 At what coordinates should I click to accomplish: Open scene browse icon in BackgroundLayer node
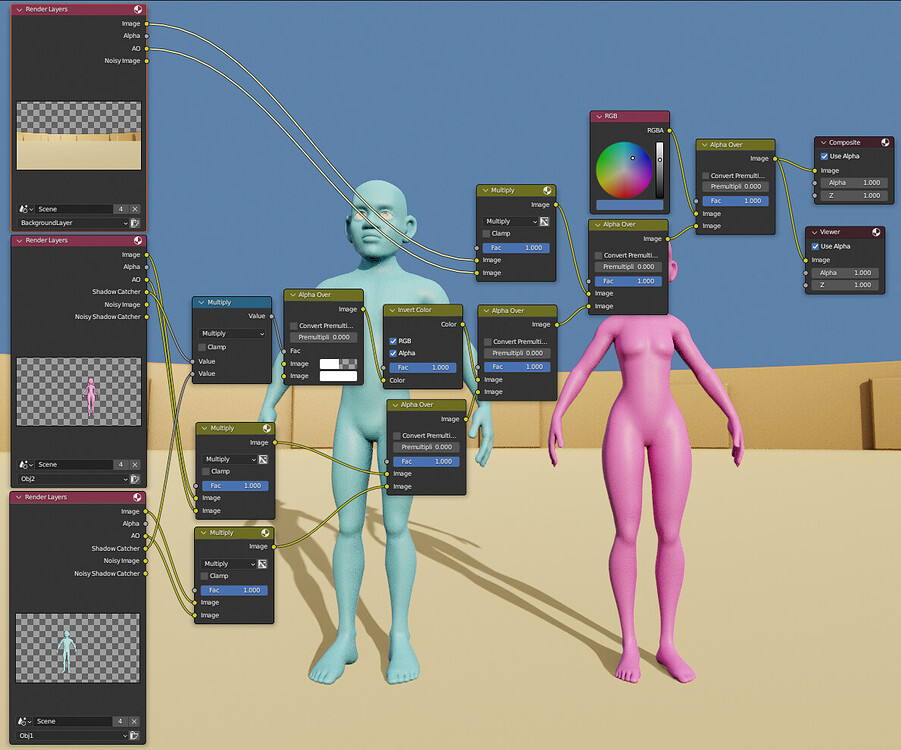click(x=26, y=209)
